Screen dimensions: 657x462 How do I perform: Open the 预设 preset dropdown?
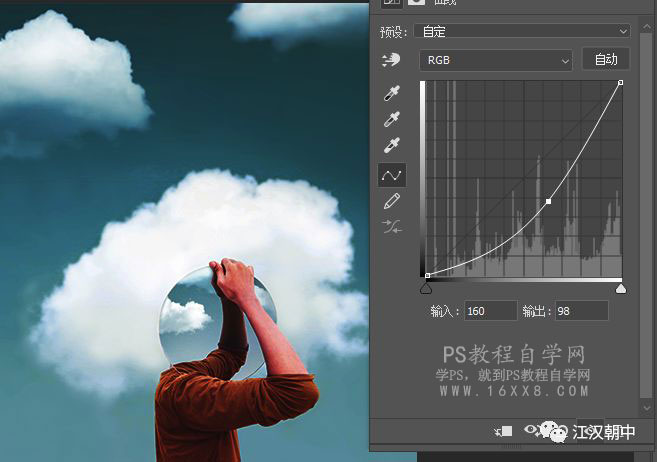[x=522, y=32]
